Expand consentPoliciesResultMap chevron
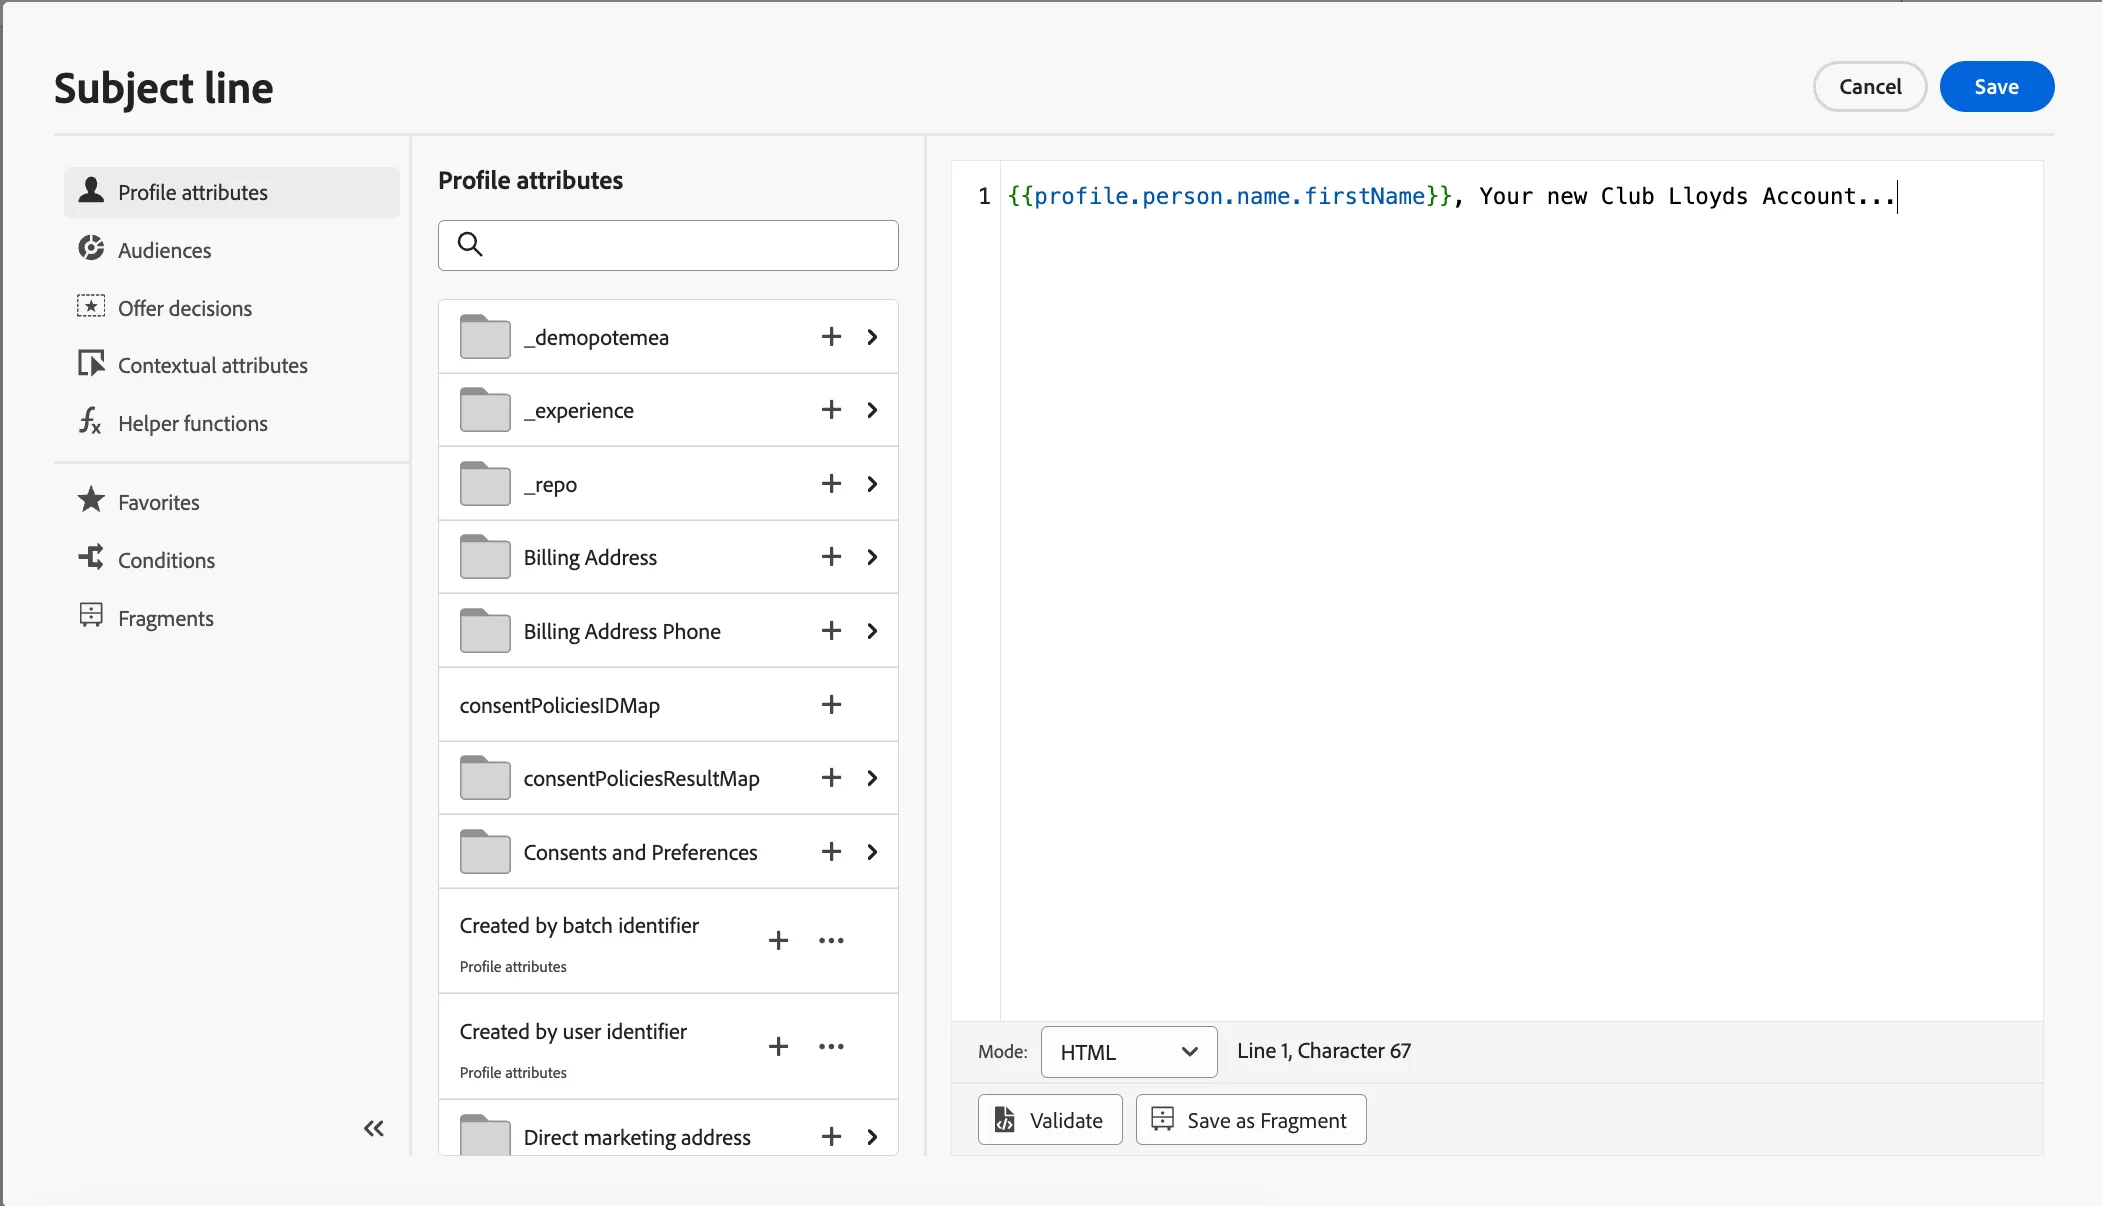Image resolution: width=2102 pixels, height=1206 pixels. click(872, 778)
